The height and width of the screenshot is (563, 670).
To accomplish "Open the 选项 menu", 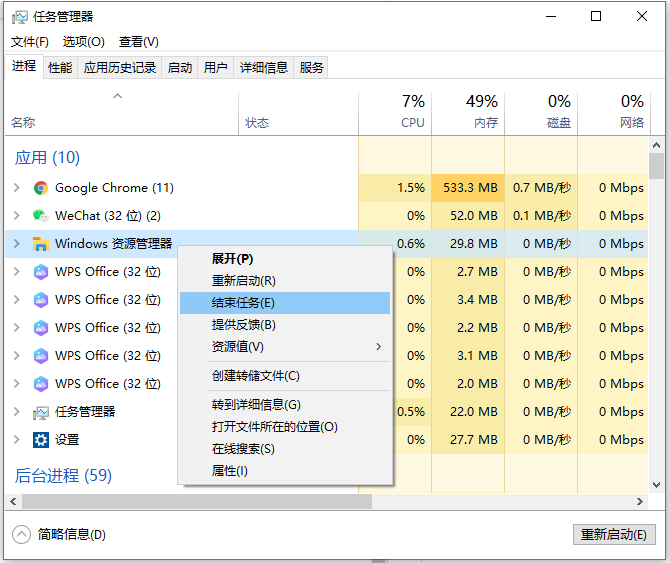I will (83, 42).
